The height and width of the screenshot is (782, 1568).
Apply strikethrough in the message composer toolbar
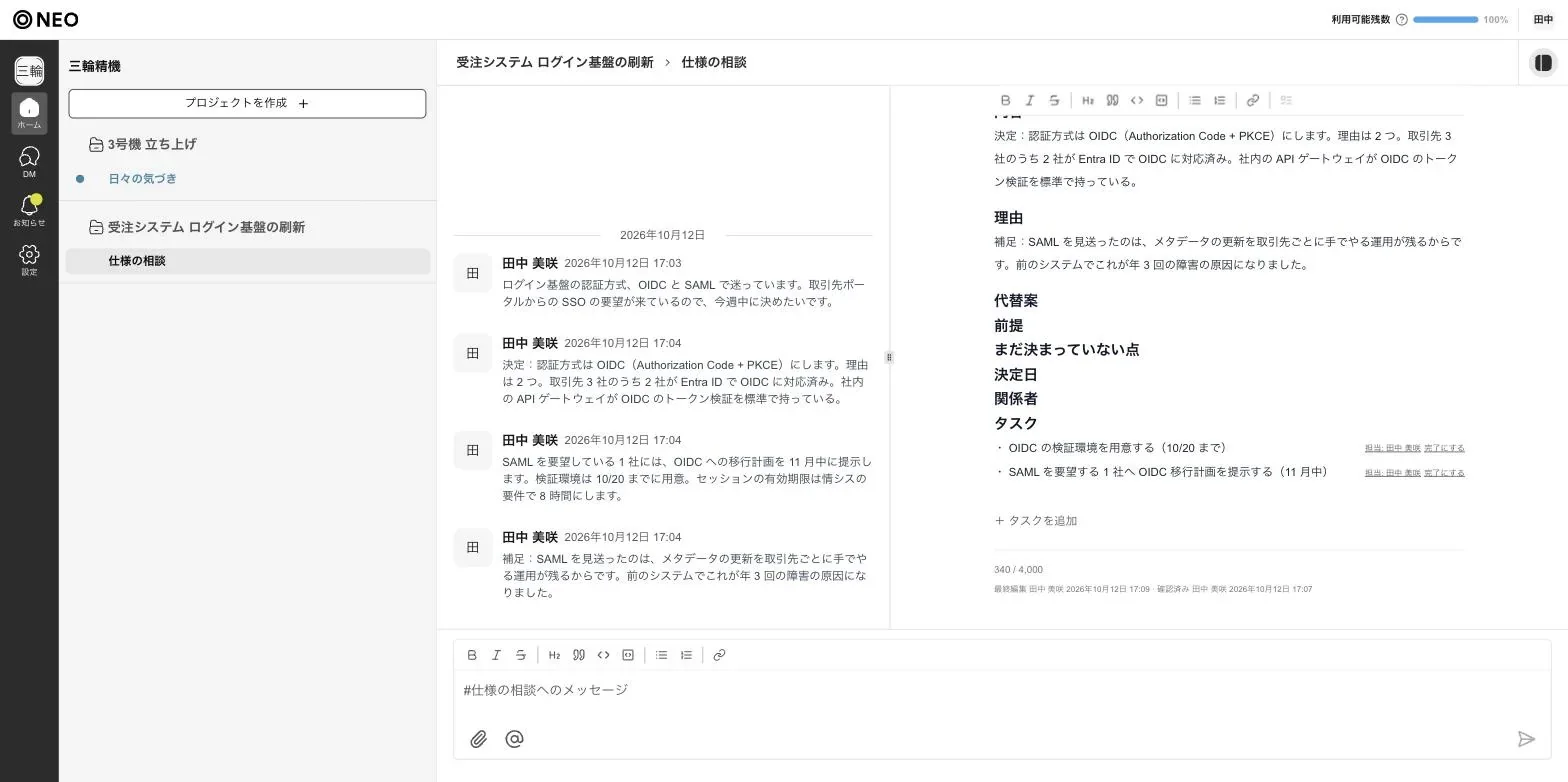click(x=521, y=655)
